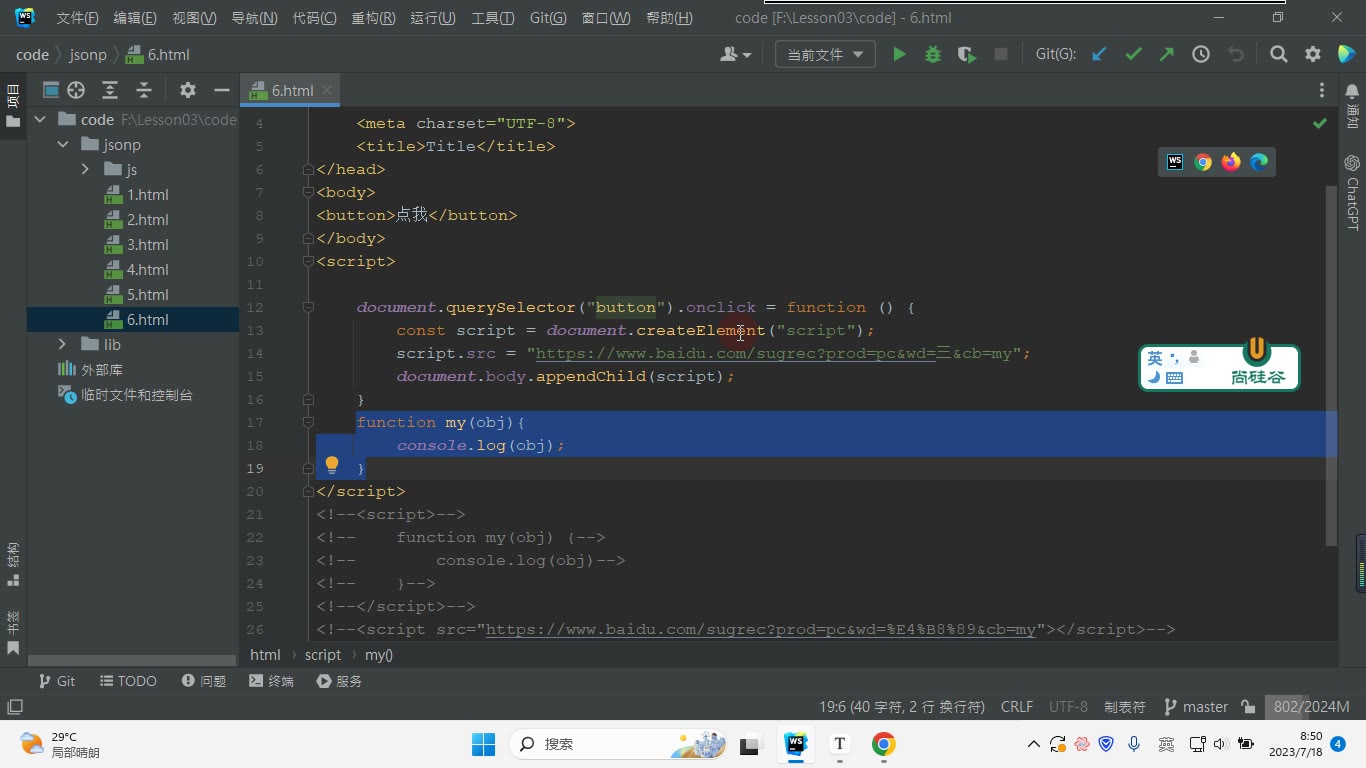1366x768 pixels.
Task: Open project panel options gear
Action: [187, 90]
